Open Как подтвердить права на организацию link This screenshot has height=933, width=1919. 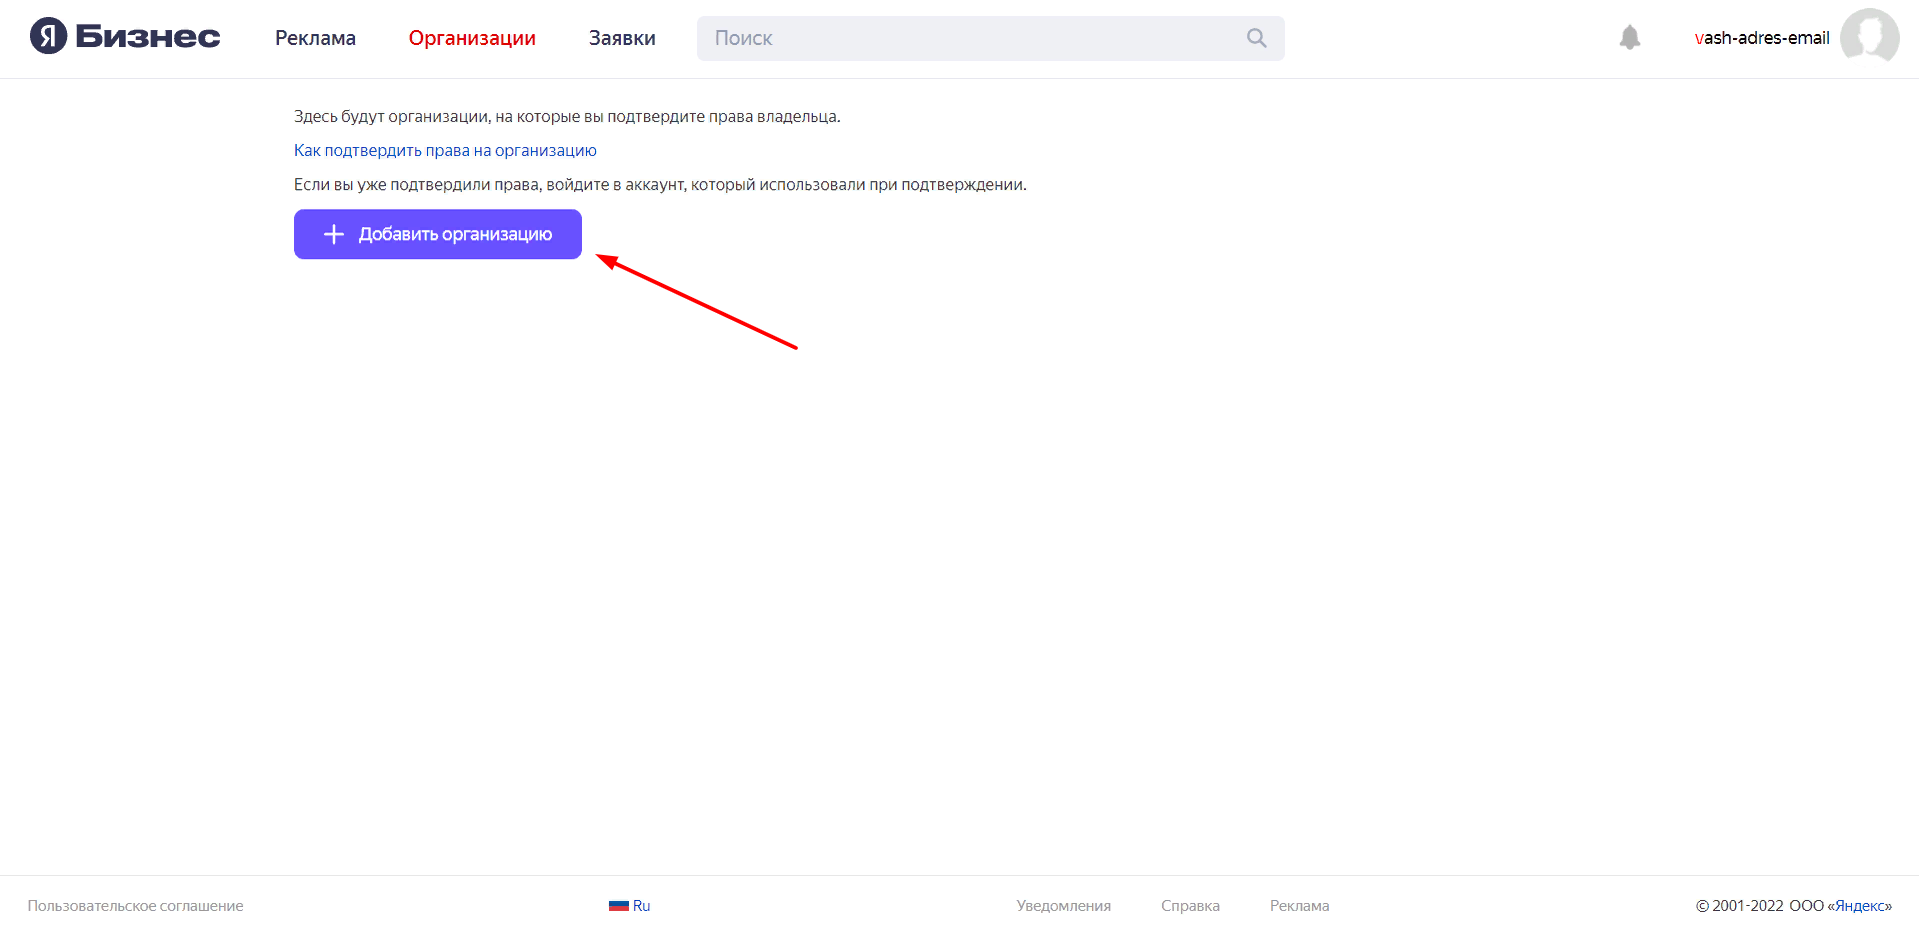(445, 151)
